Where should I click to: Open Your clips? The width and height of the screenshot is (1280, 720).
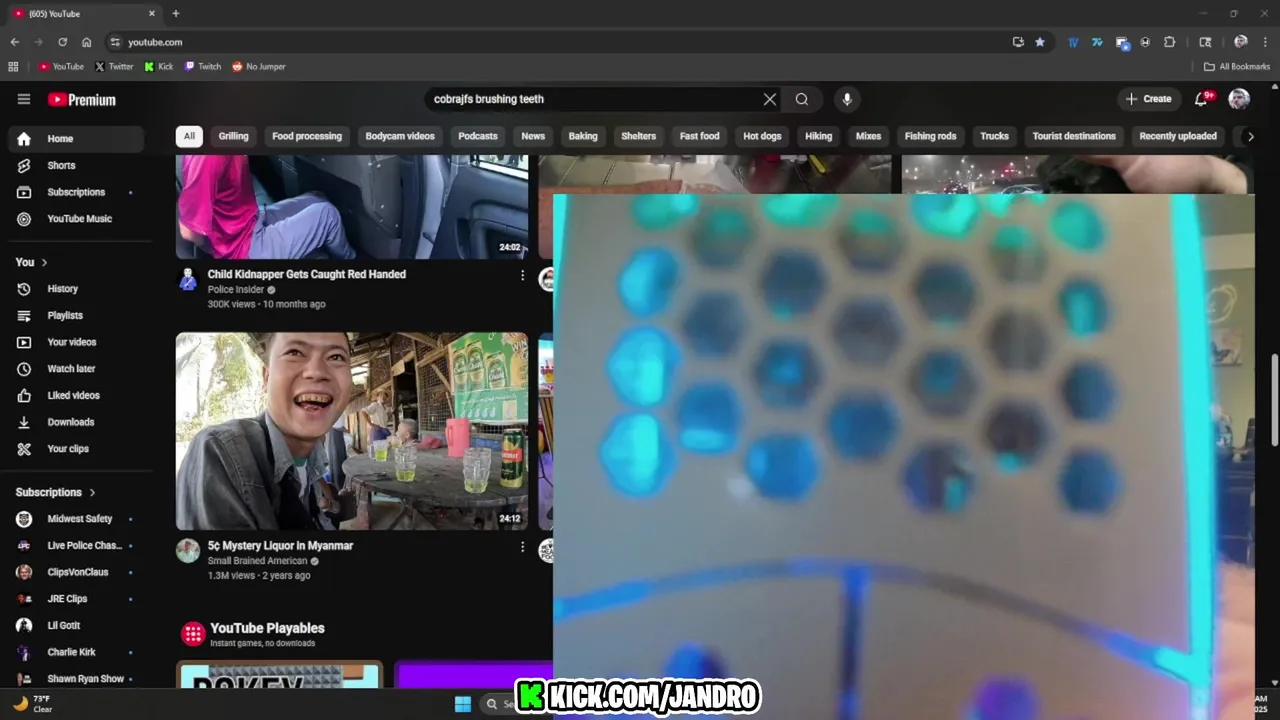76,449
